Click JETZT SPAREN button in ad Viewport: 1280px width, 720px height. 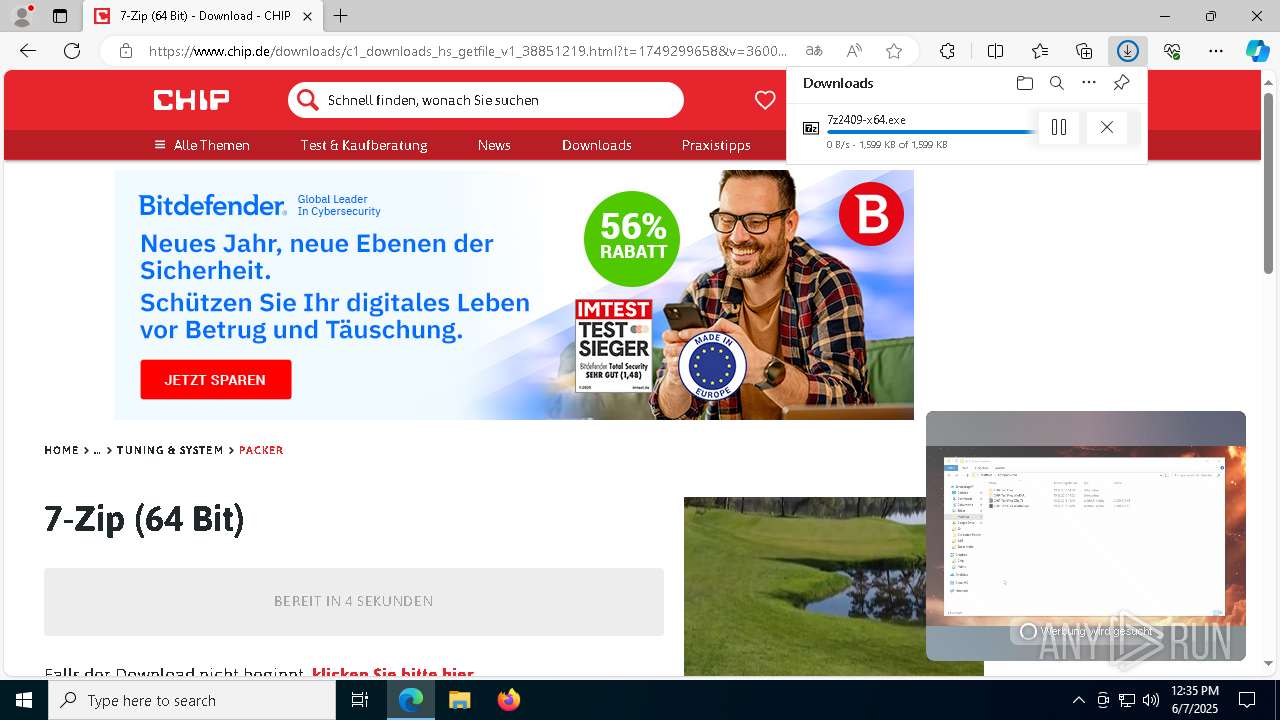pyautogui.click(x=216, y=380)
